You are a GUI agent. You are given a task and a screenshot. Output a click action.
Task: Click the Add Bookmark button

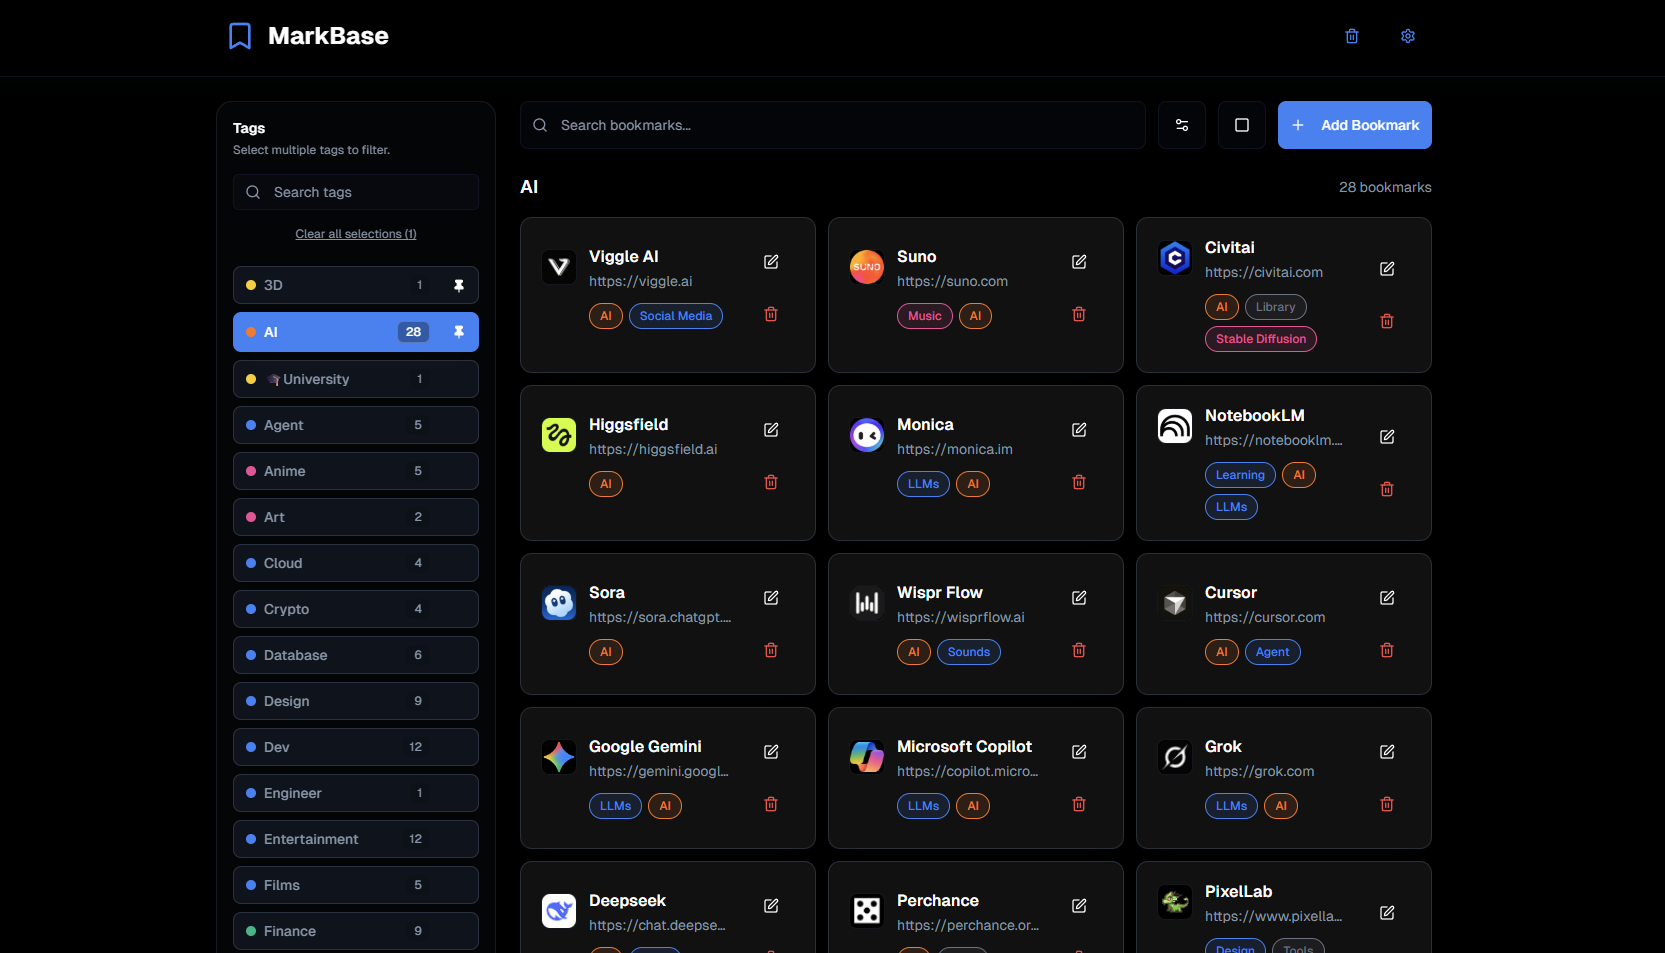coord(1354,125)
